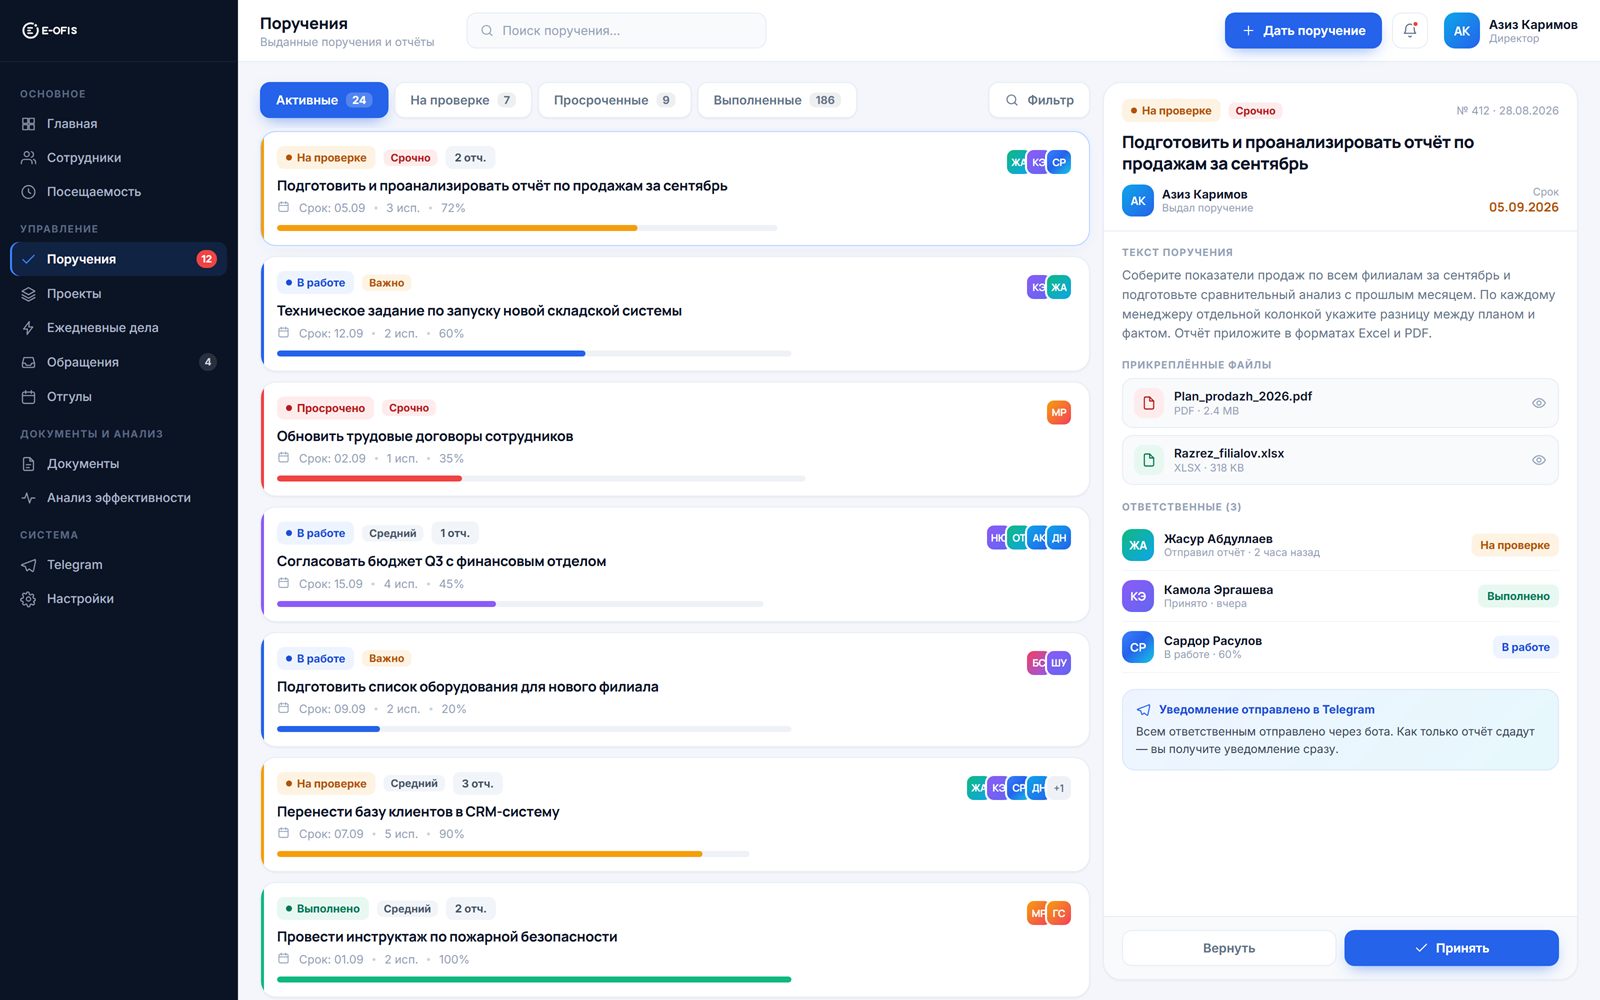
Task: Click Сардор Расулов in responsible list
Action: coord(1340,647)
